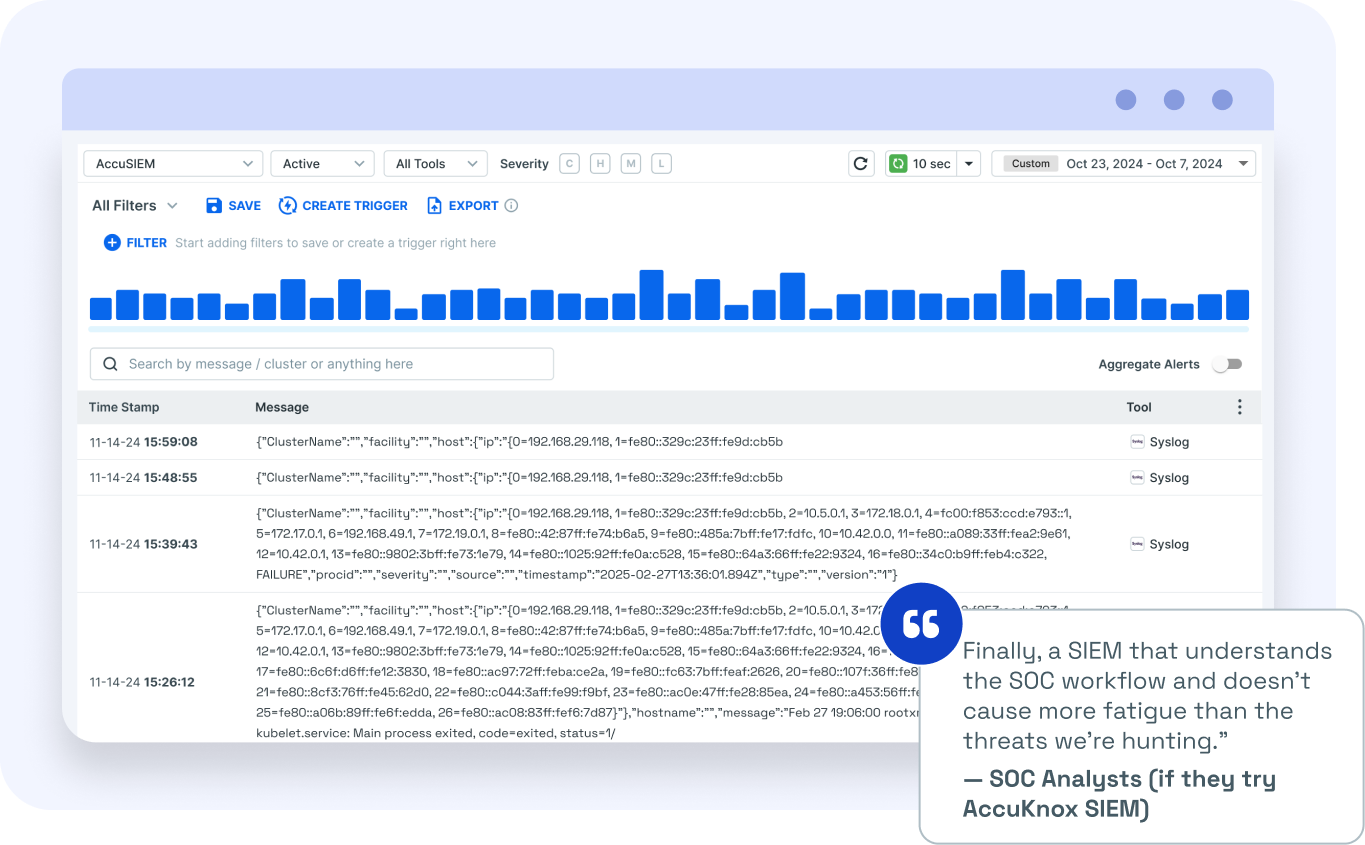Viewport: 1365px width, 845px height.
Task: Click the Message column header
Action: (x=282, y=407)
